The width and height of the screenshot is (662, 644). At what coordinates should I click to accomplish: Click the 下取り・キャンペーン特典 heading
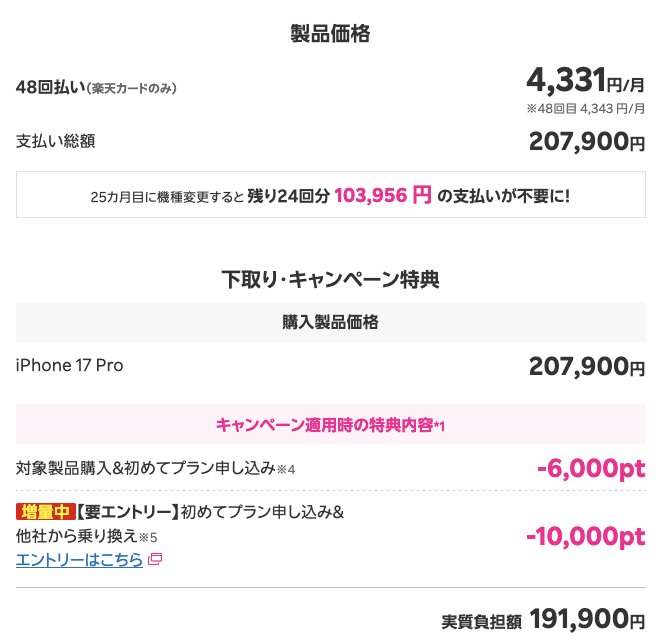331,280
